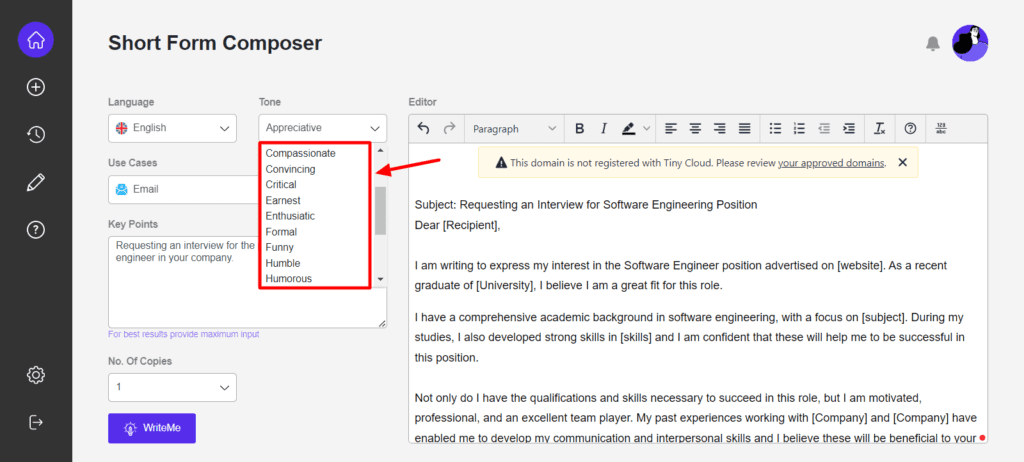Open the Language dropdown showing English

point(172,128)
